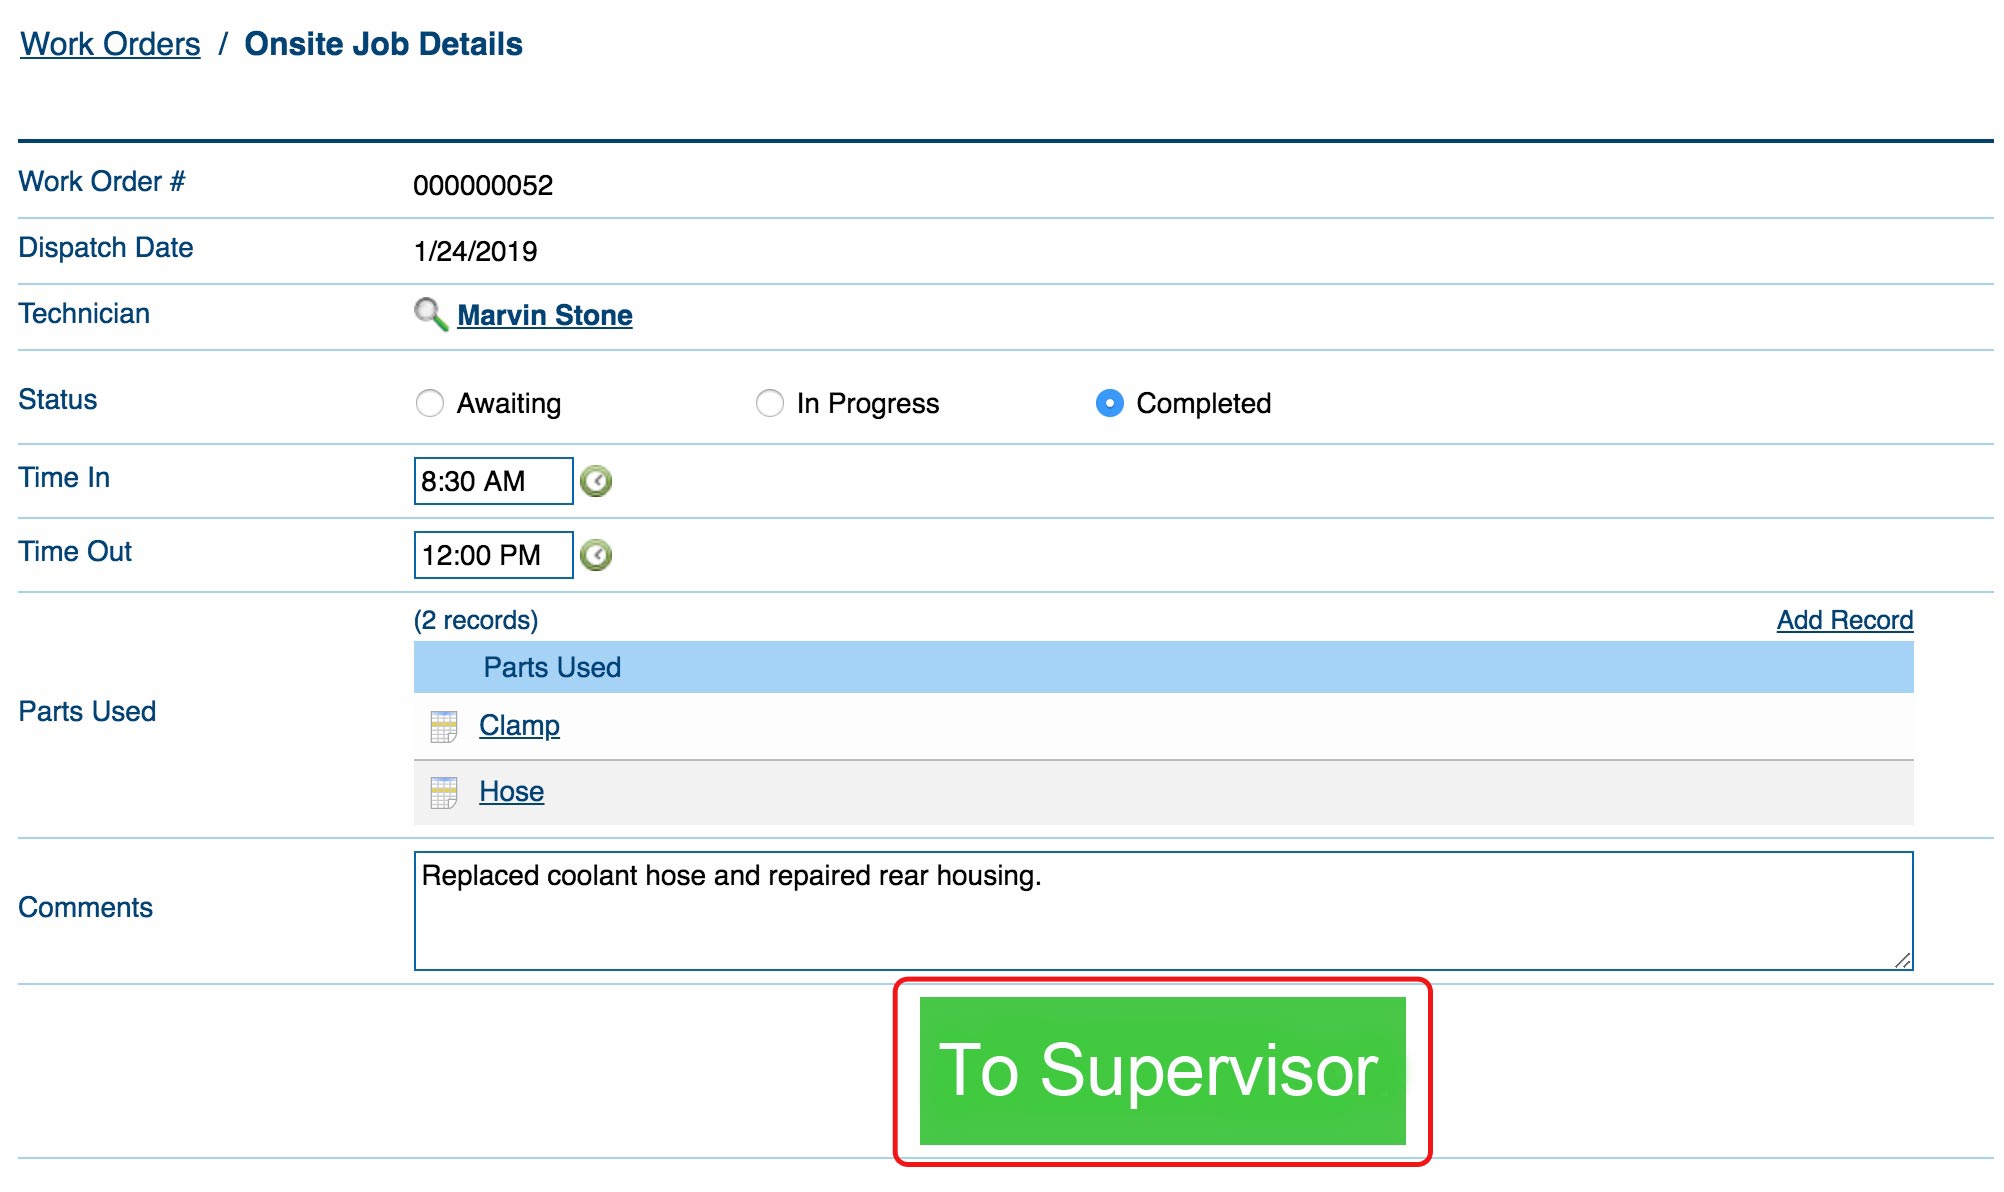Click the grid icon next to Clamp
2004x1192 pixels.
click(444, 725)
